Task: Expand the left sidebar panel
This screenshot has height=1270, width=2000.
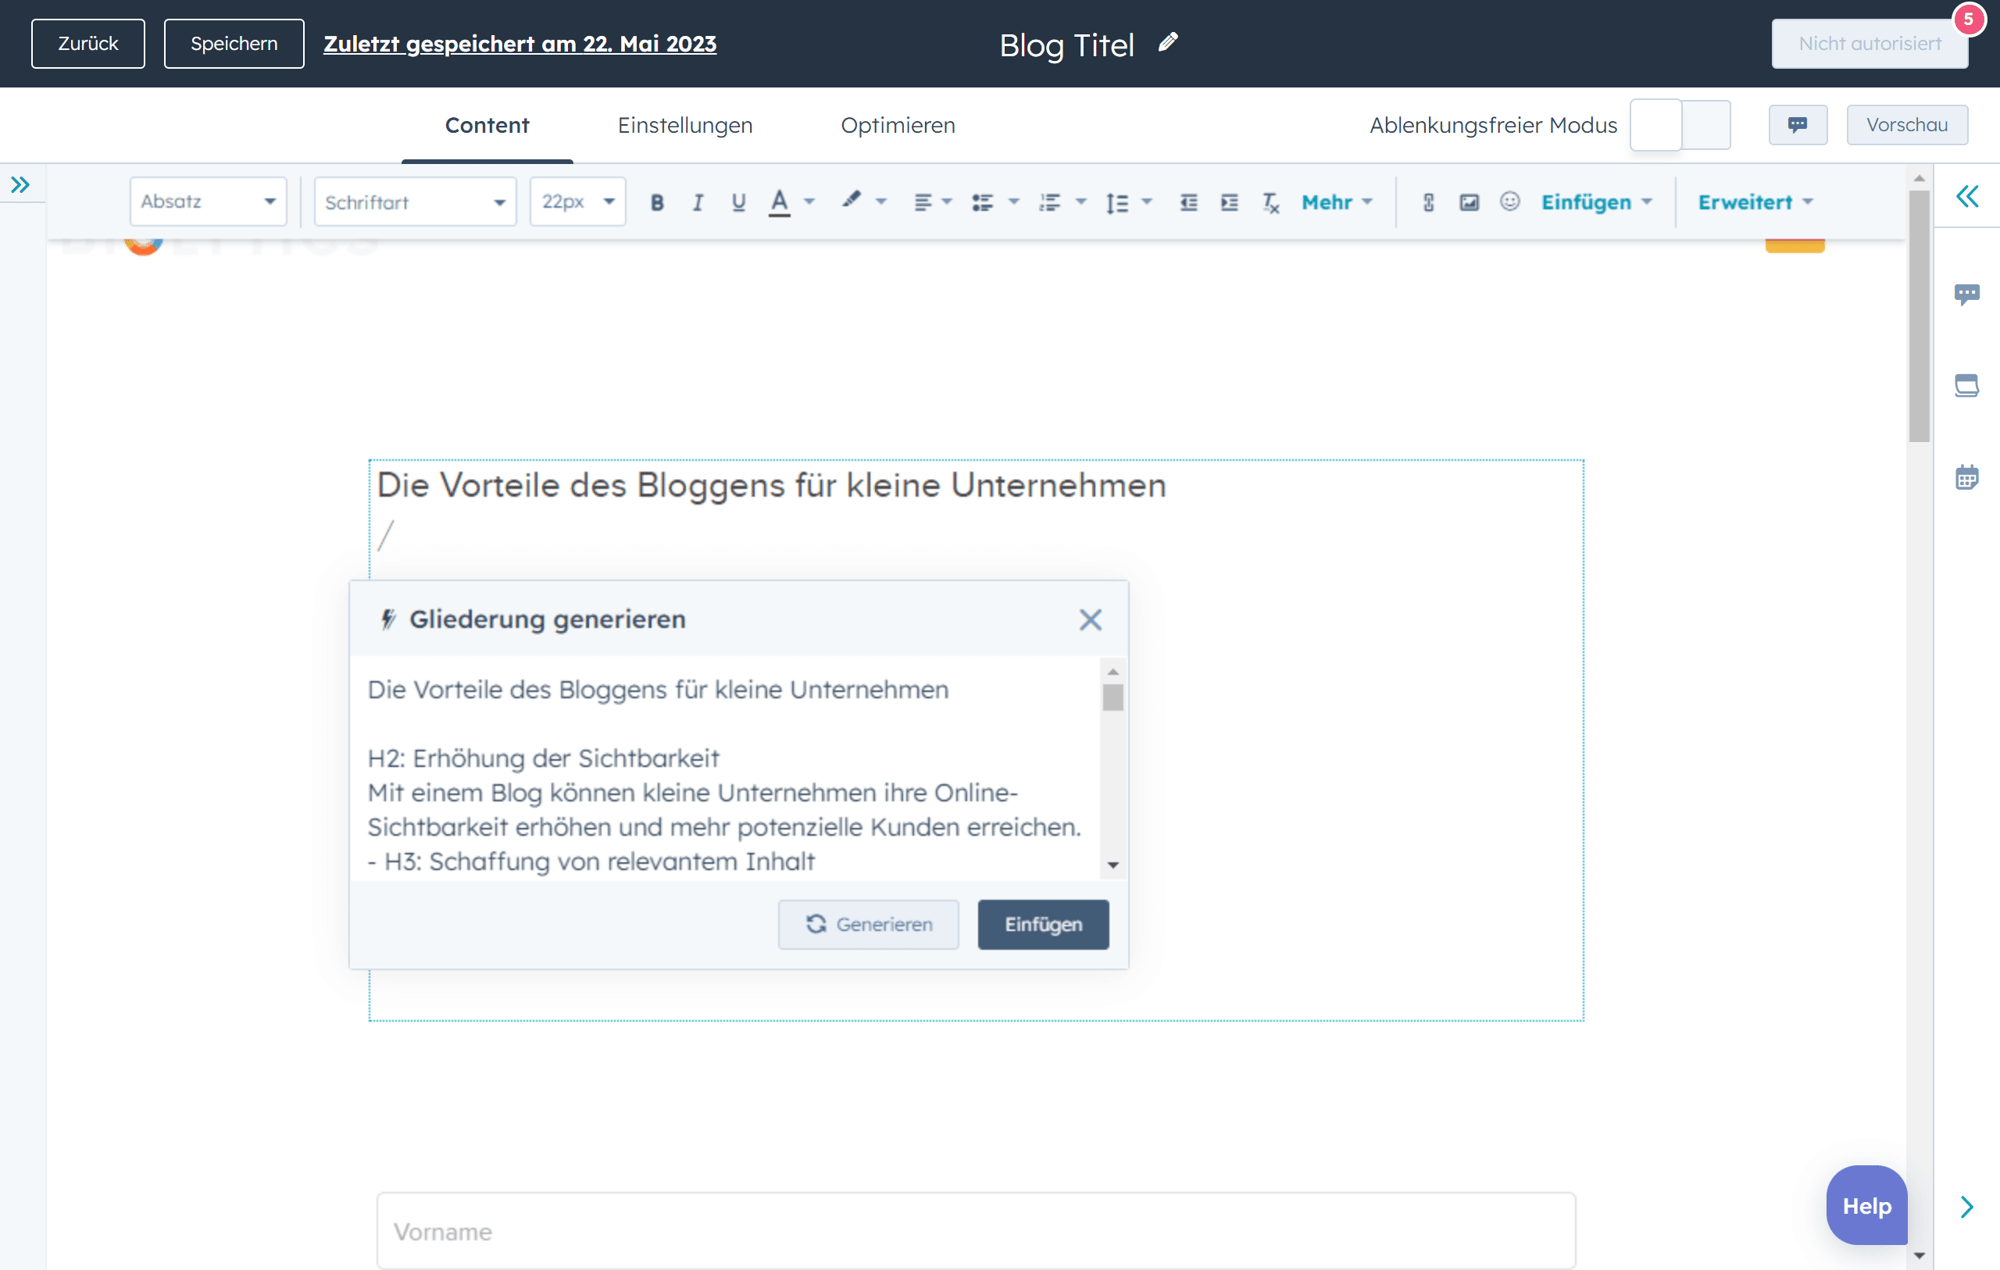Action: click(x=21, y=185)
